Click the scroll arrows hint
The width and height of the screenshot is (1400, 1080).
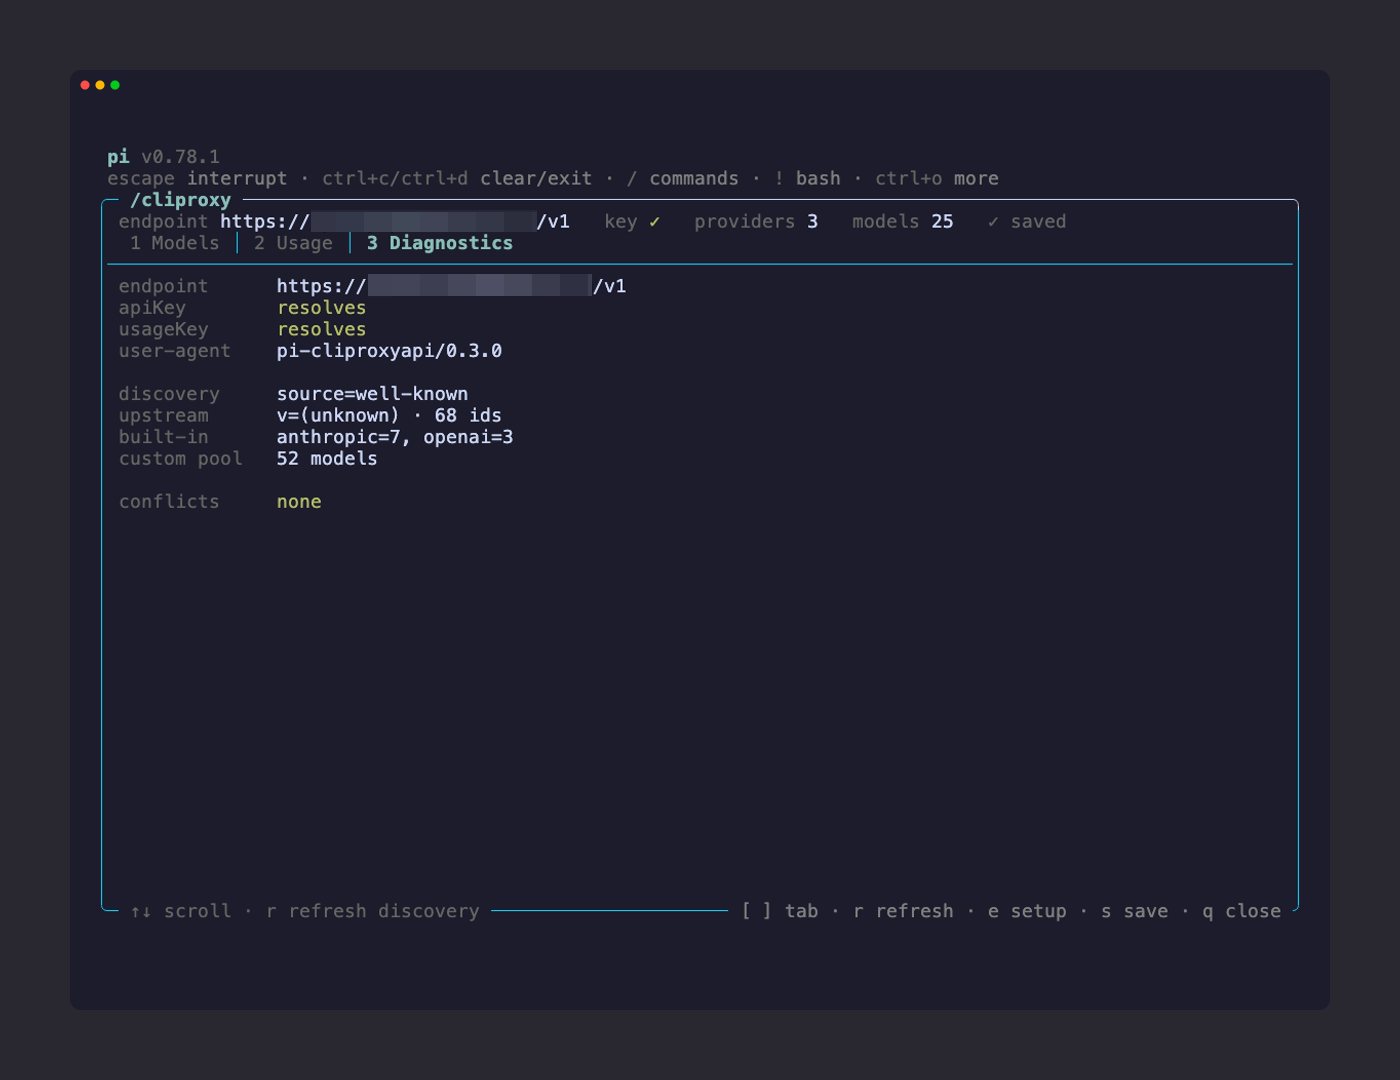180,911
